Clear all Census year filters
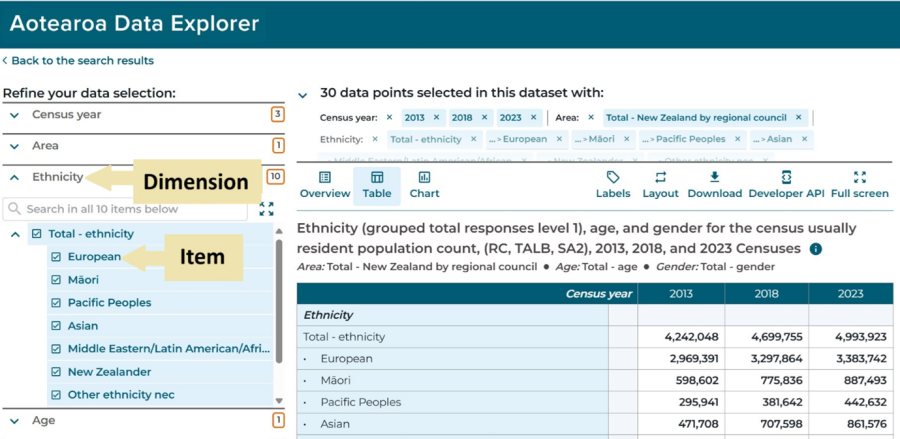The width and height of the screenshot is (900, 439). 389,118
